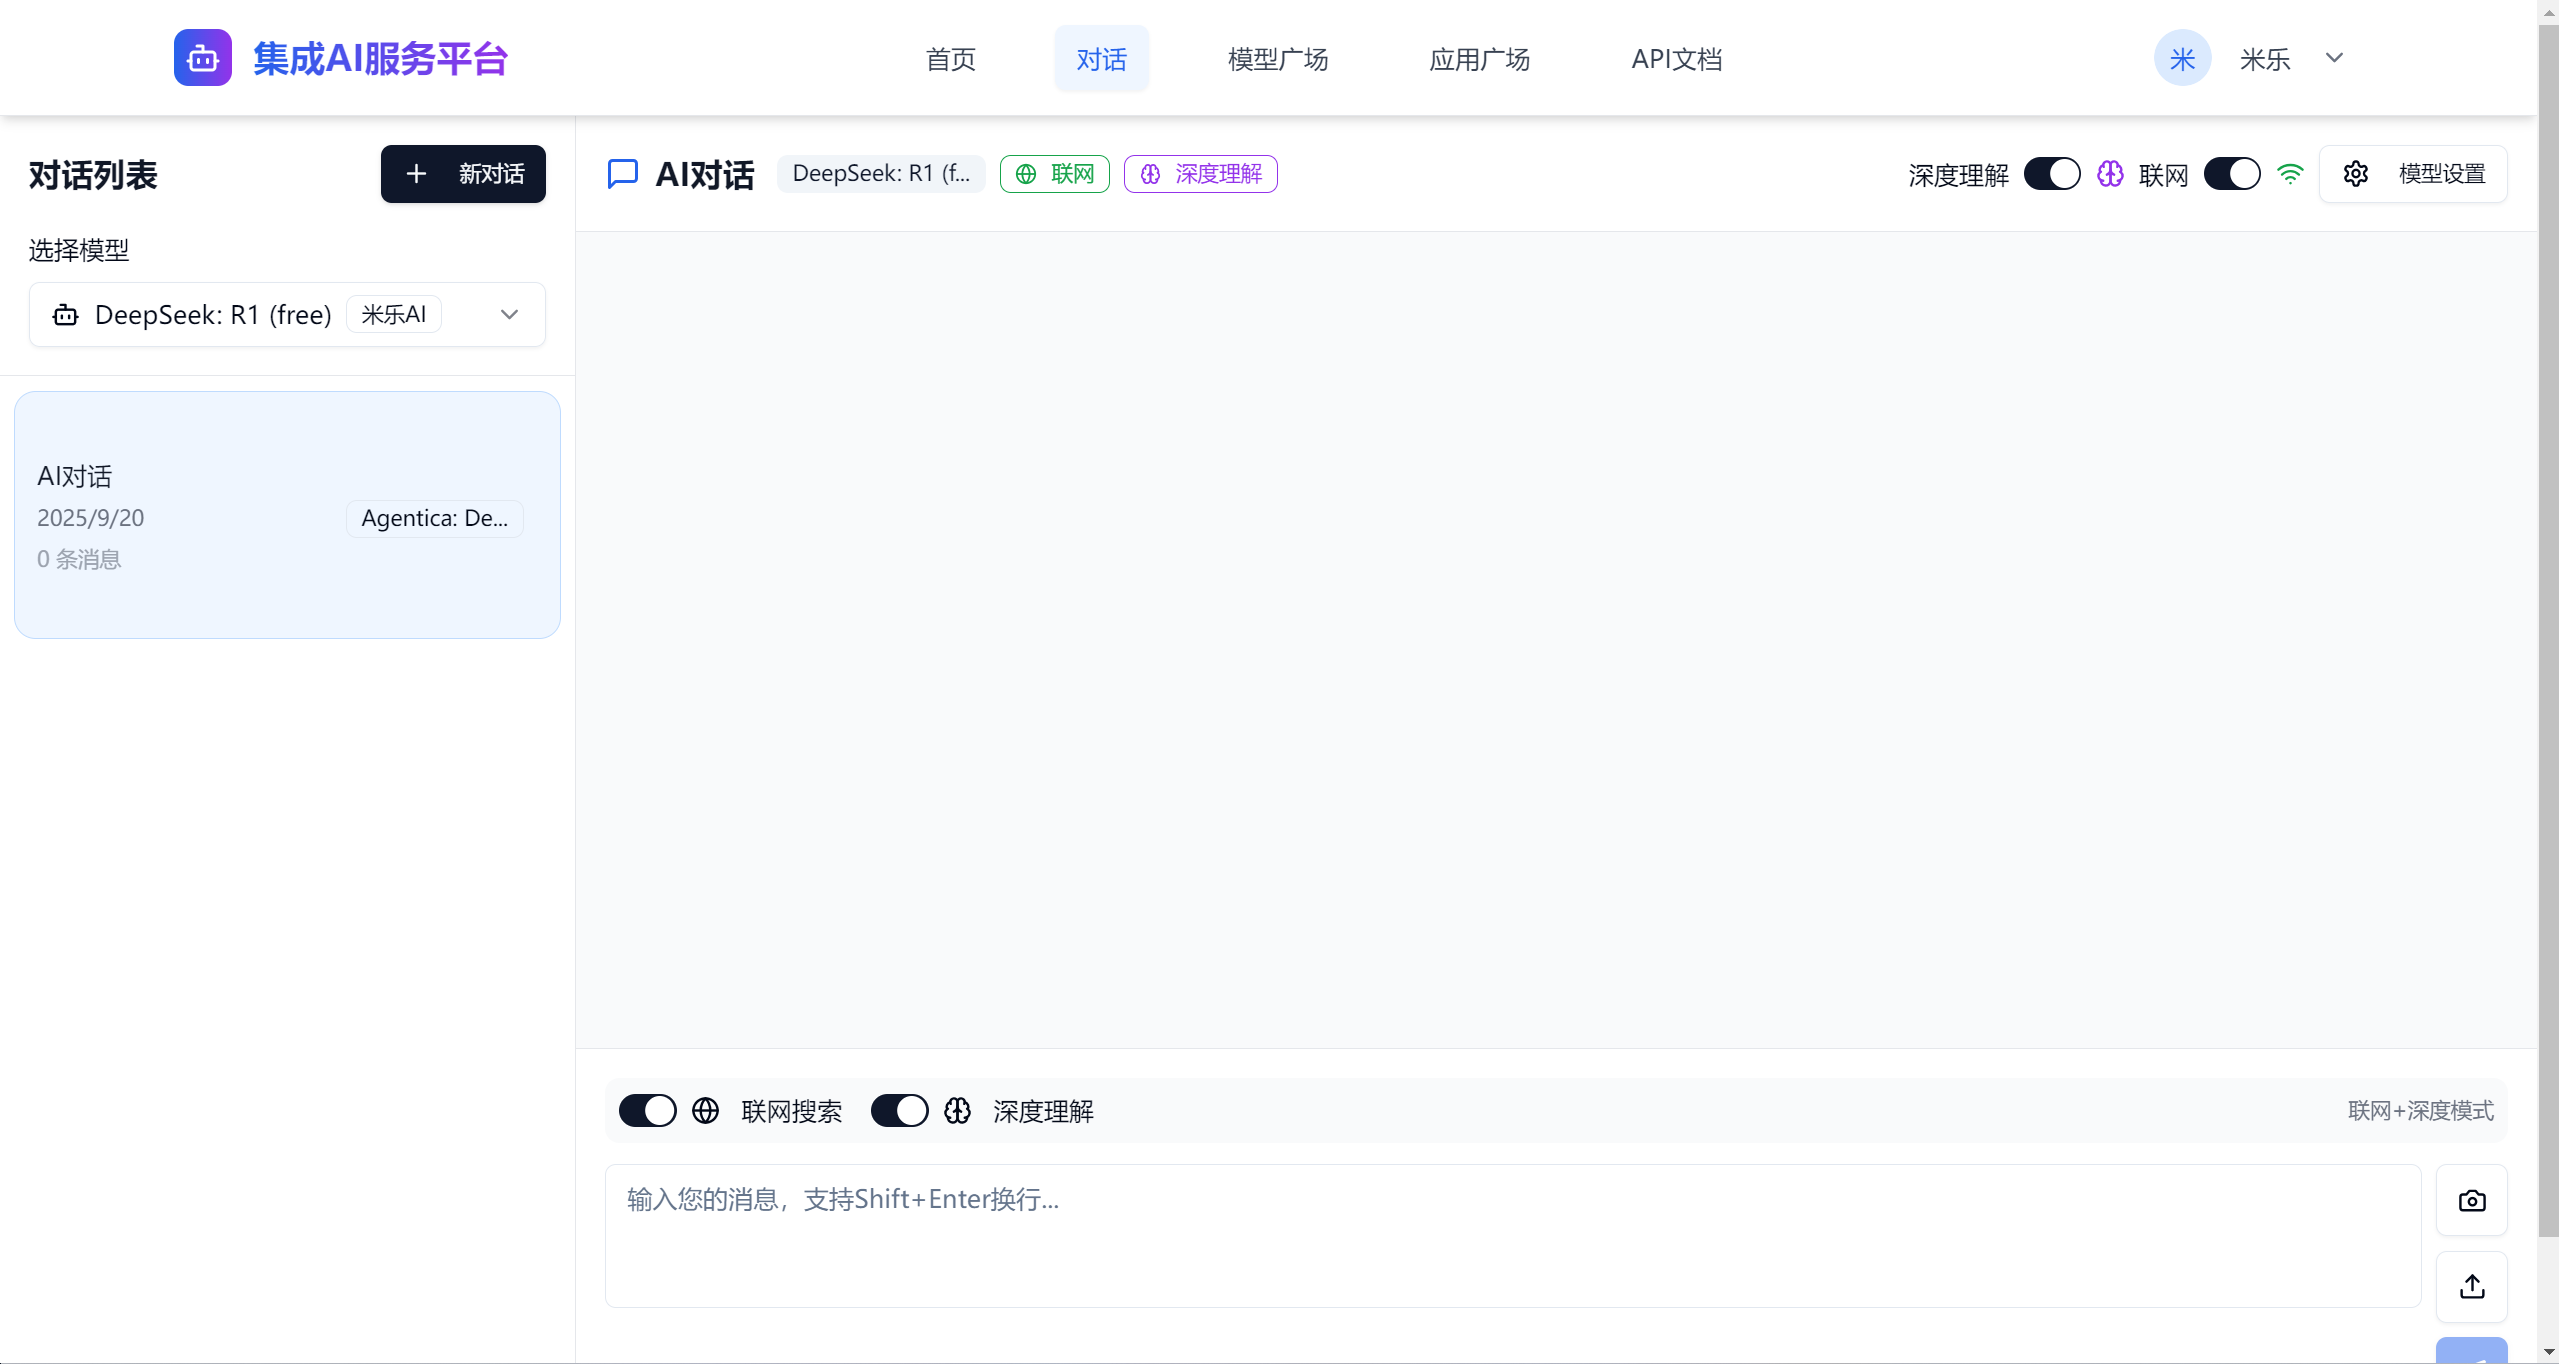Click the 对话列表 sidebar heading
This screenshot has height=1364, width=2559.
(93, 175)
